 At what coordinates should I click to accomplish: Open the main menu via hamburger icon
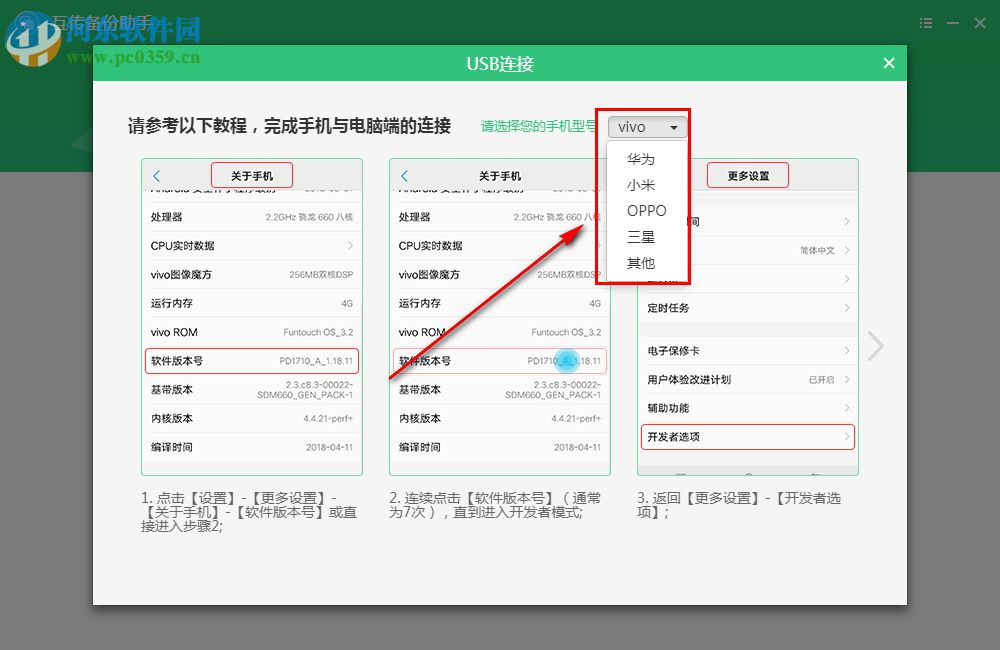click(925, 22)
